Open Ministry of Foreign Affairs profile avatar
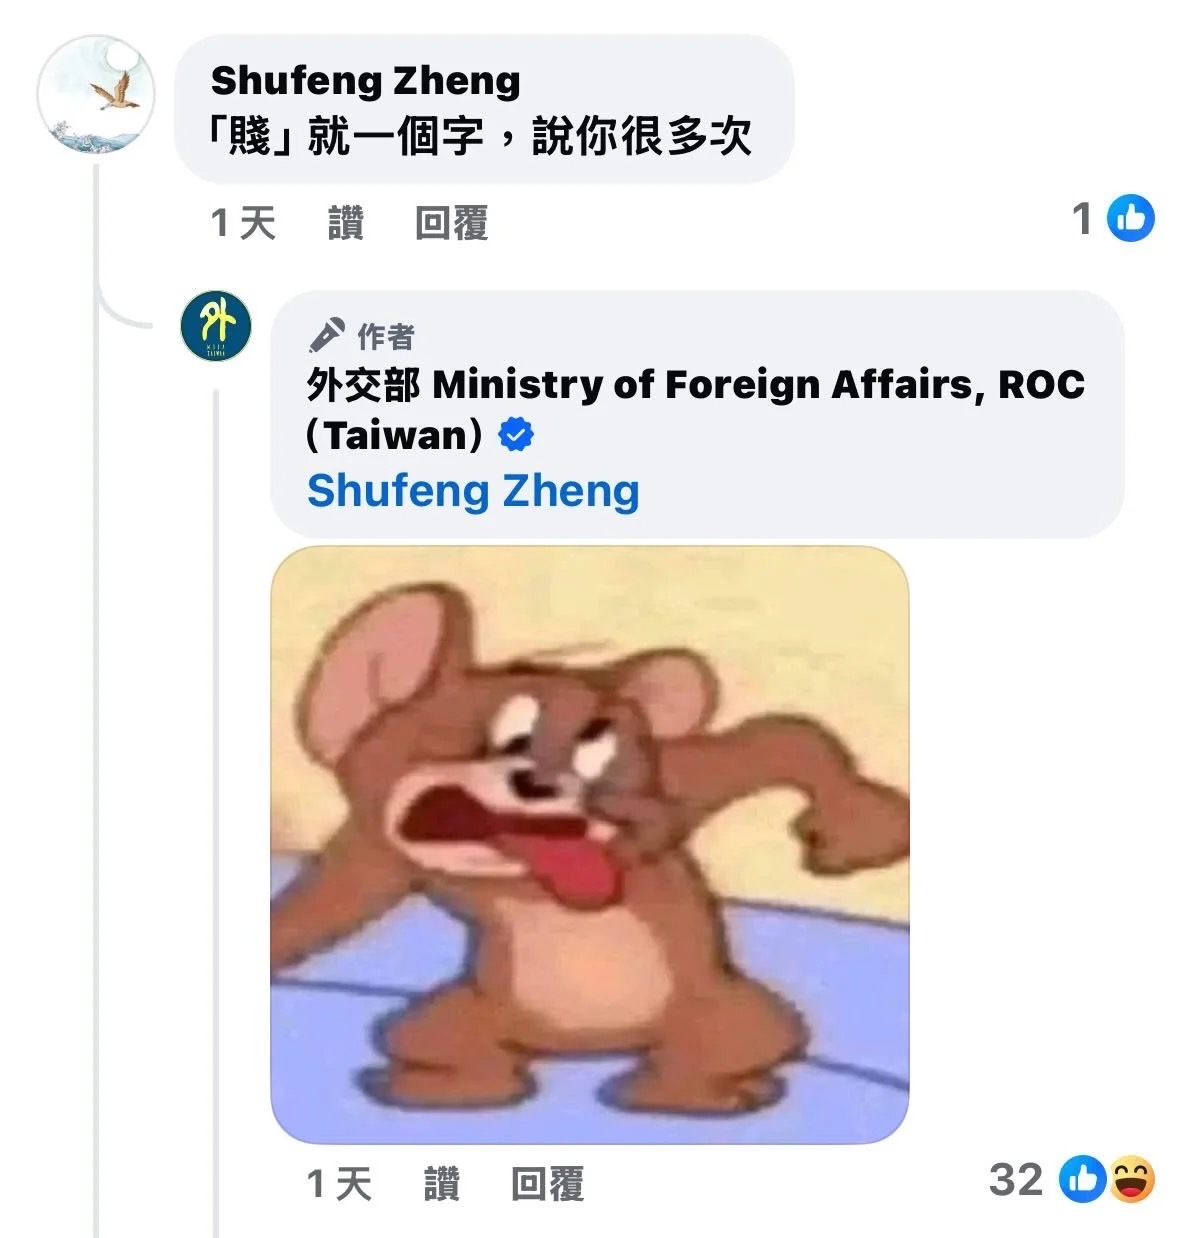Viewport: 1179px width, 1238px height. point(216,326)
